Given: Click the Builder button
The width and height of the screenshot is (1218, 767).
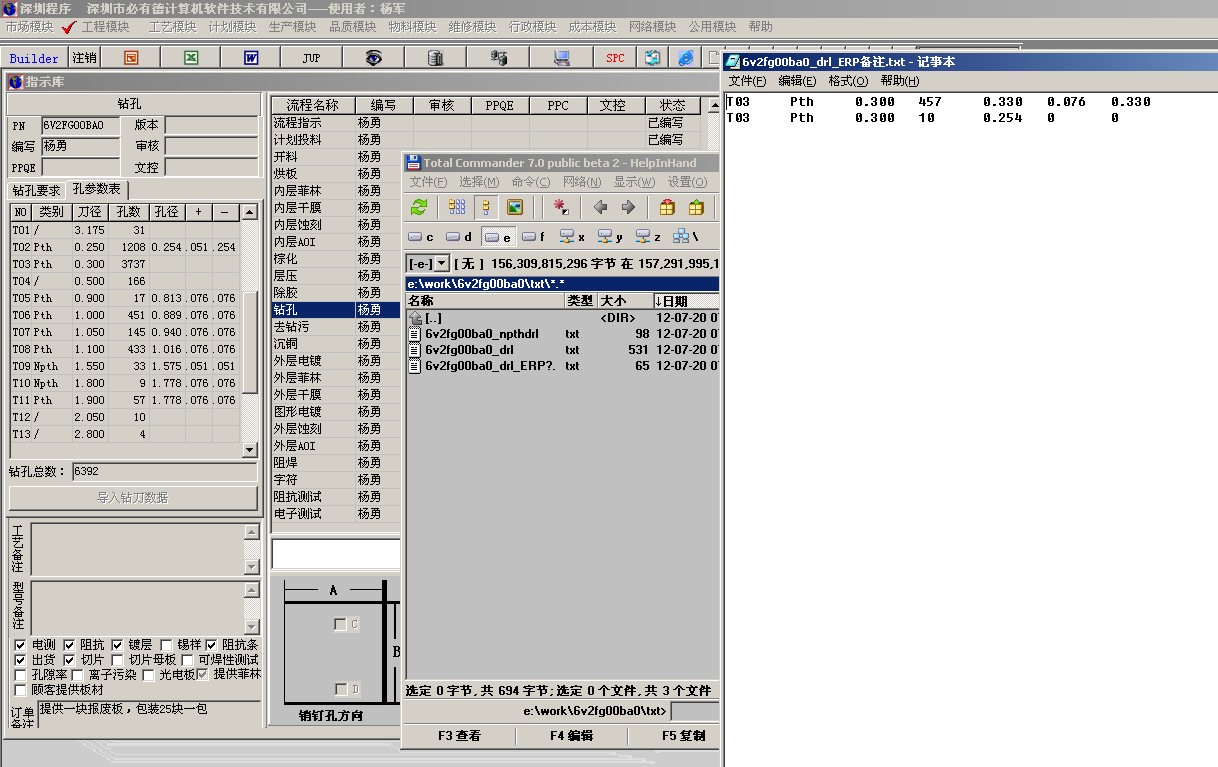Looking at the screenshot, I should (x=35, y=58).
